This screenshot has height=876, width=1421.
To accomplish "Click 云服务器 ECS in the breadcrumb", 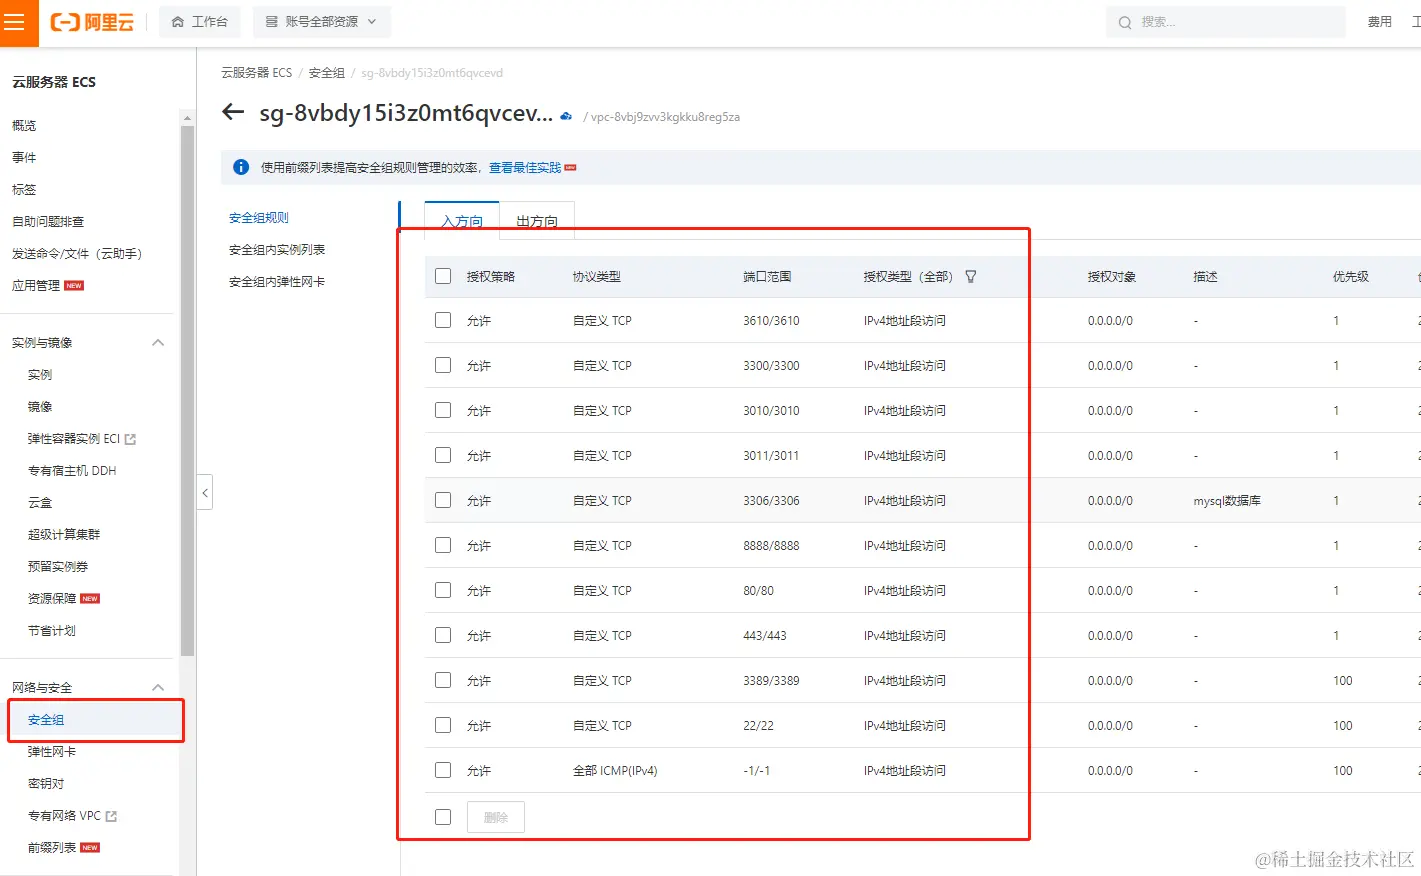I will (x=257, y=73).
